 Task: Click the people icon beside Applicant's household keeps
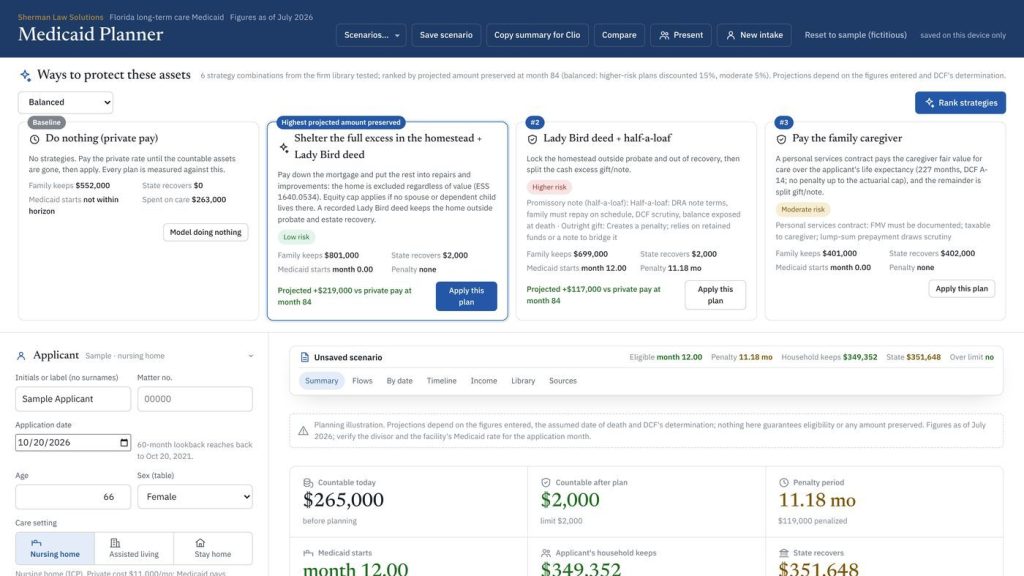(x=545, y=553)
